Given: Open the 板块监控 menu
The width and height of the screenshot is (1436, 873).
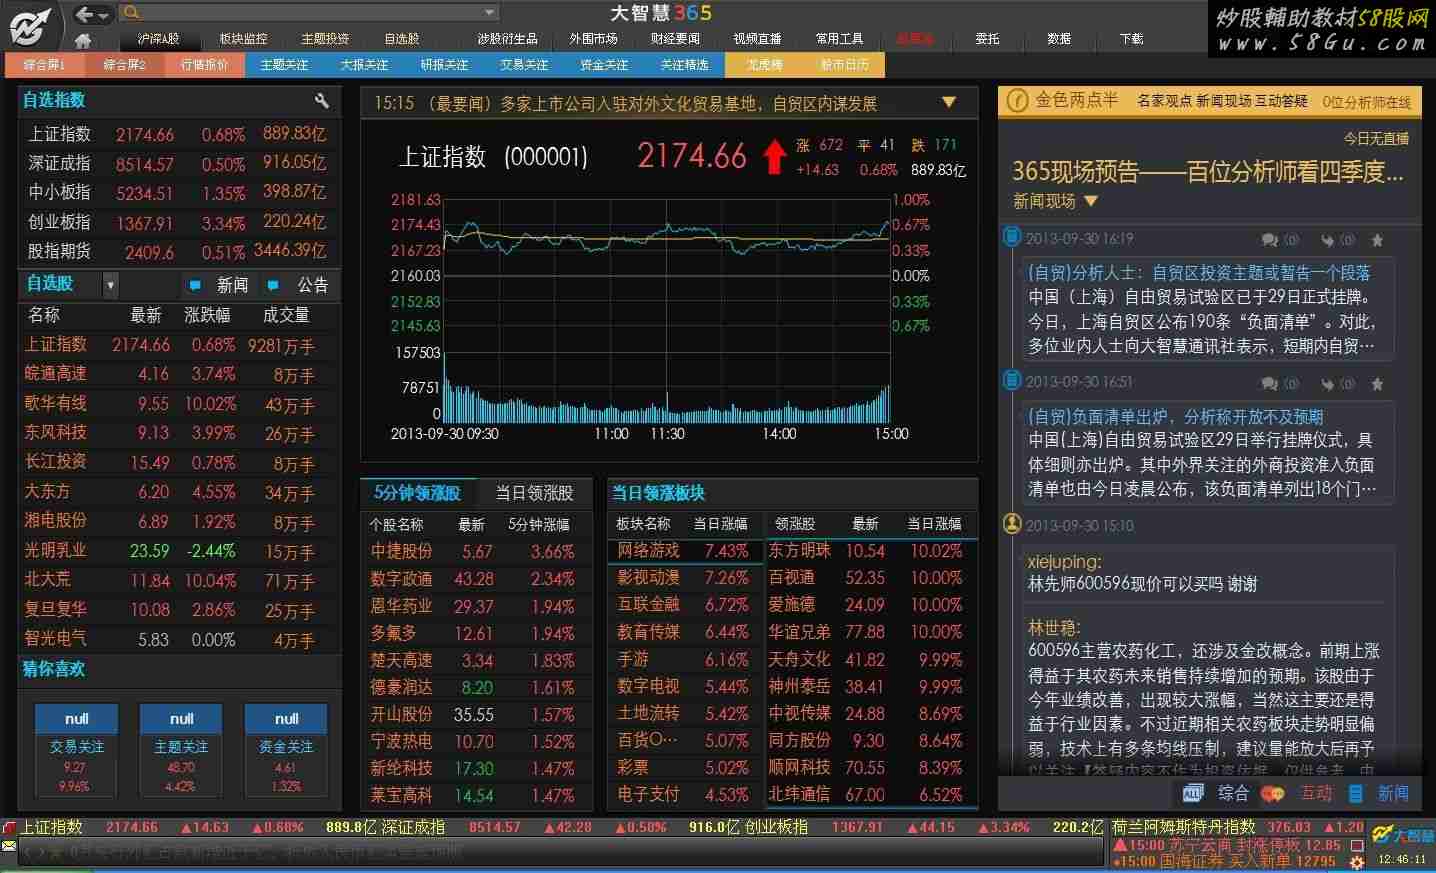Looking at the screenshot, I should pyautogui.click(x=243, y=39).
